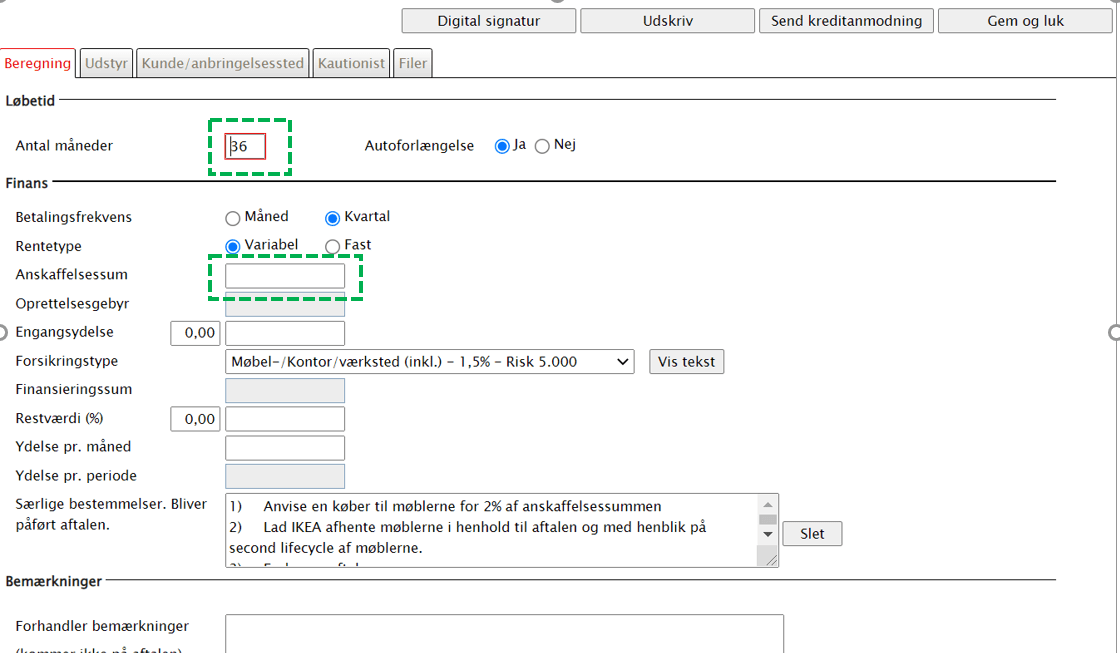
Task: Open the Kunde/anbringelsessted tab
Action: 223,63
